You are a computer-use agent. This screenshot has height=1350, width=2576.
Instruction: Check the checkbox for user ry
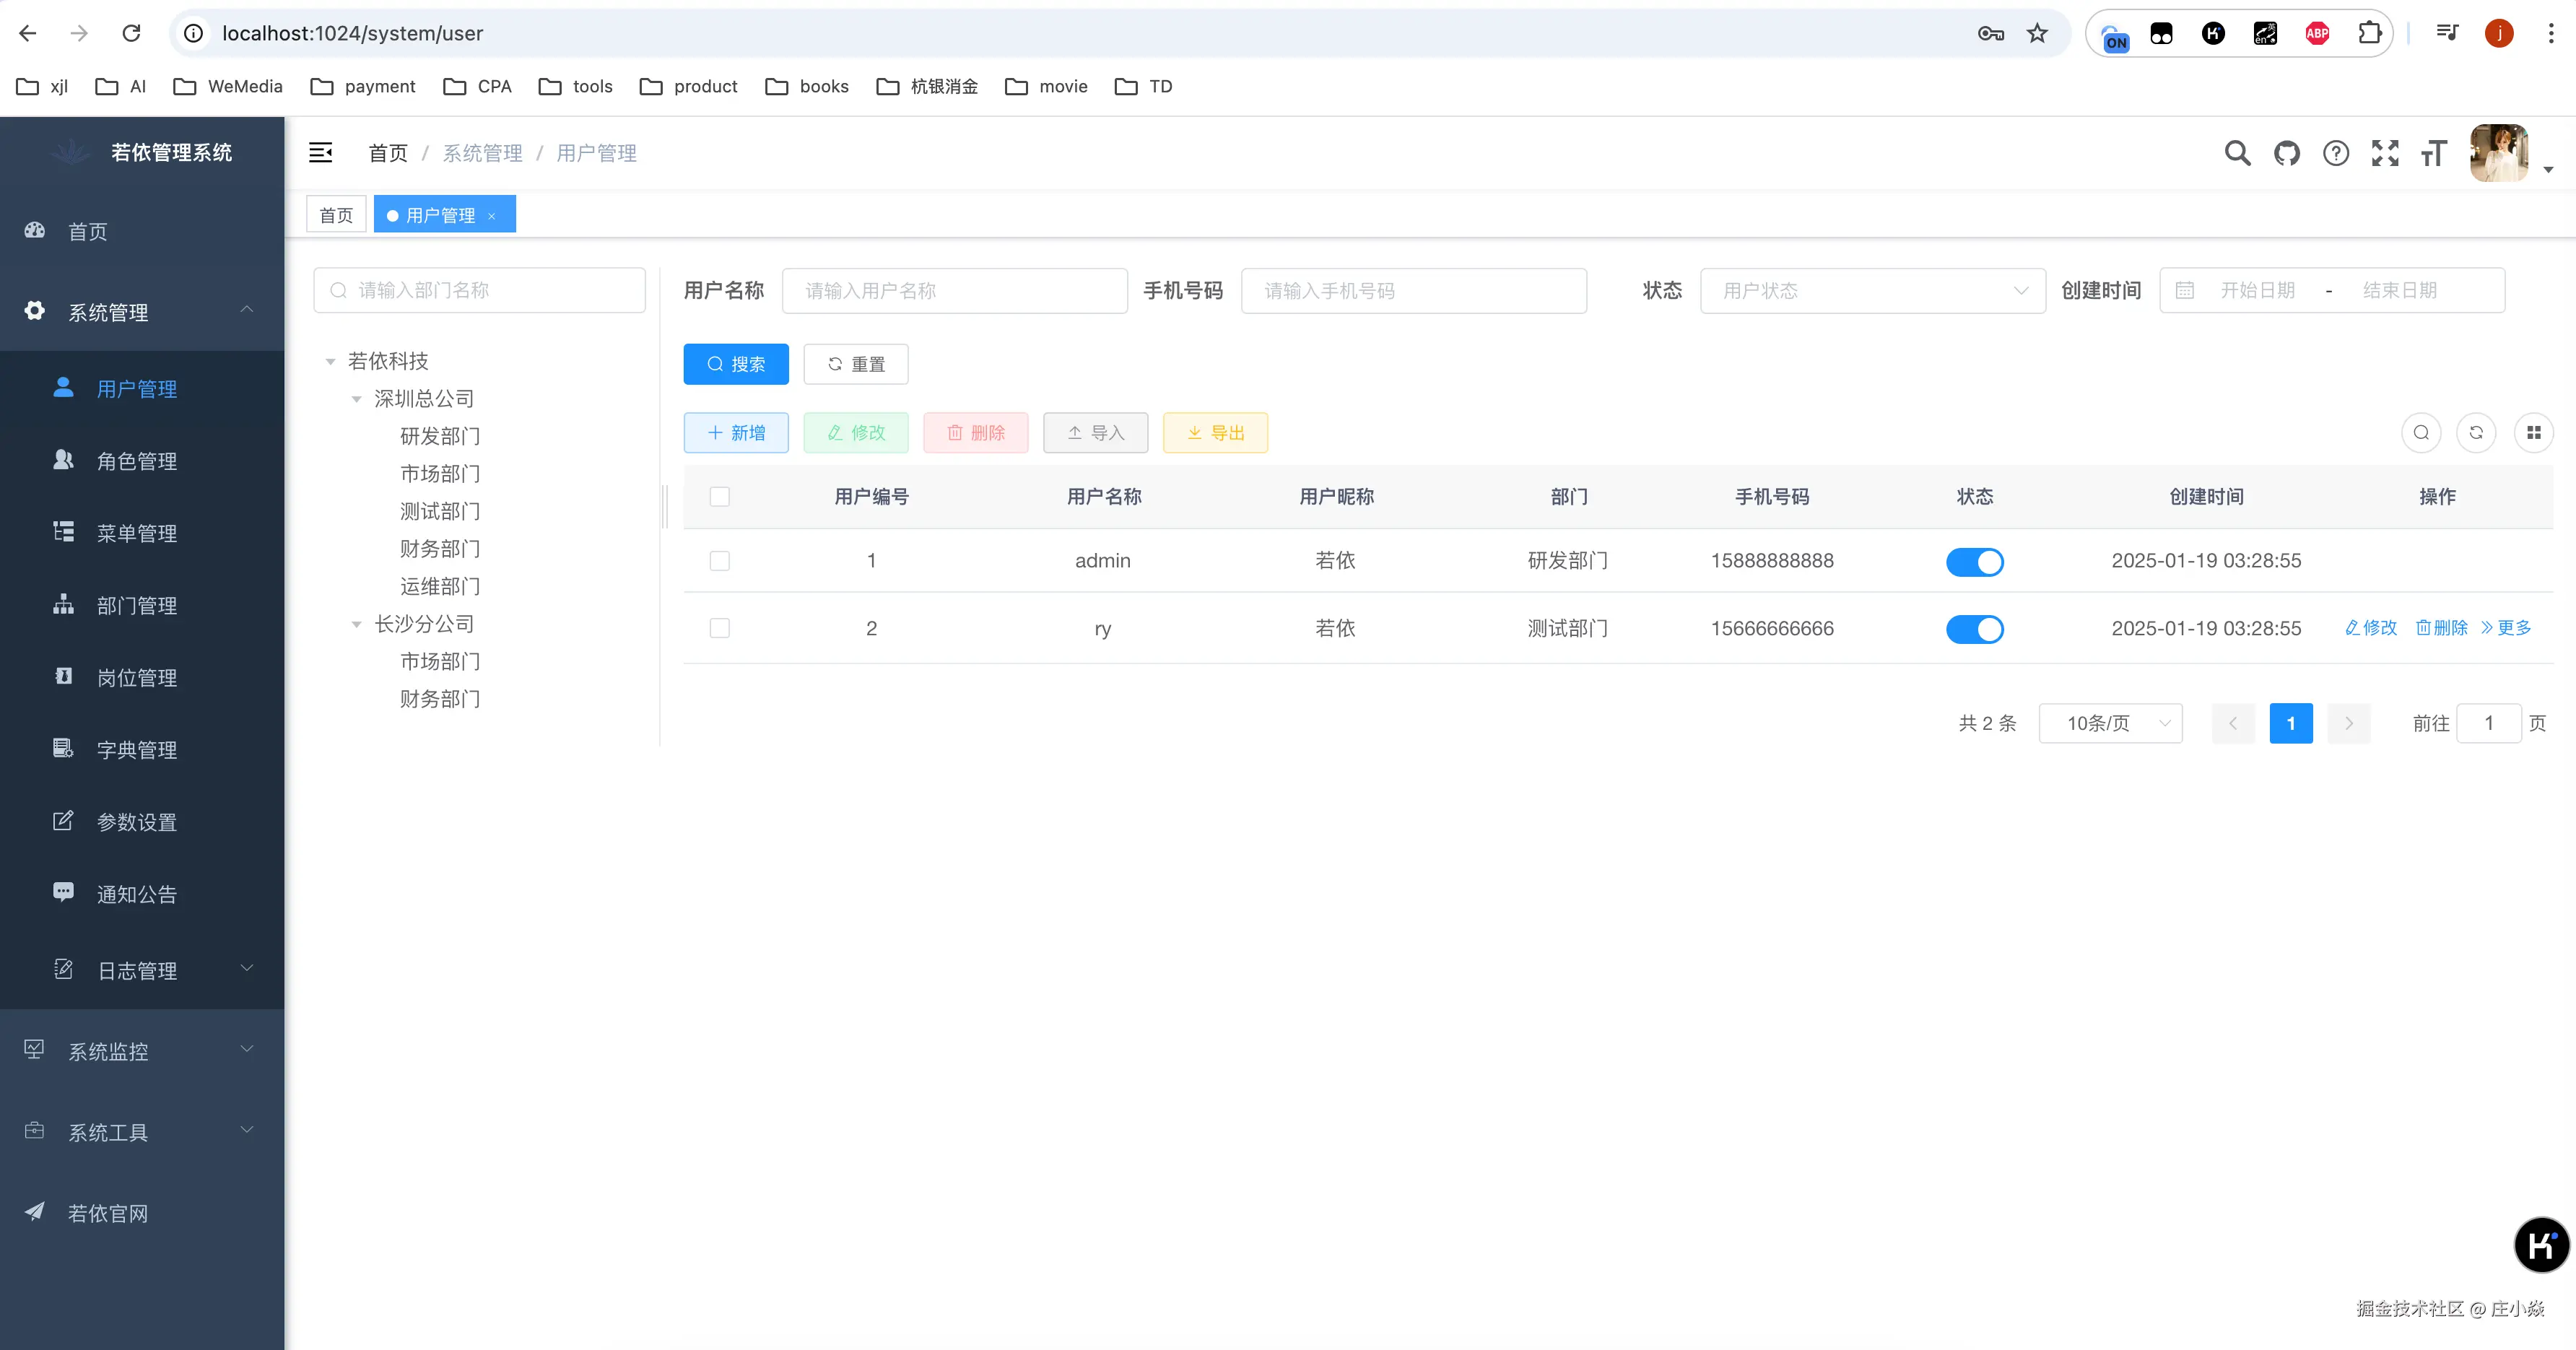(719, 628)
